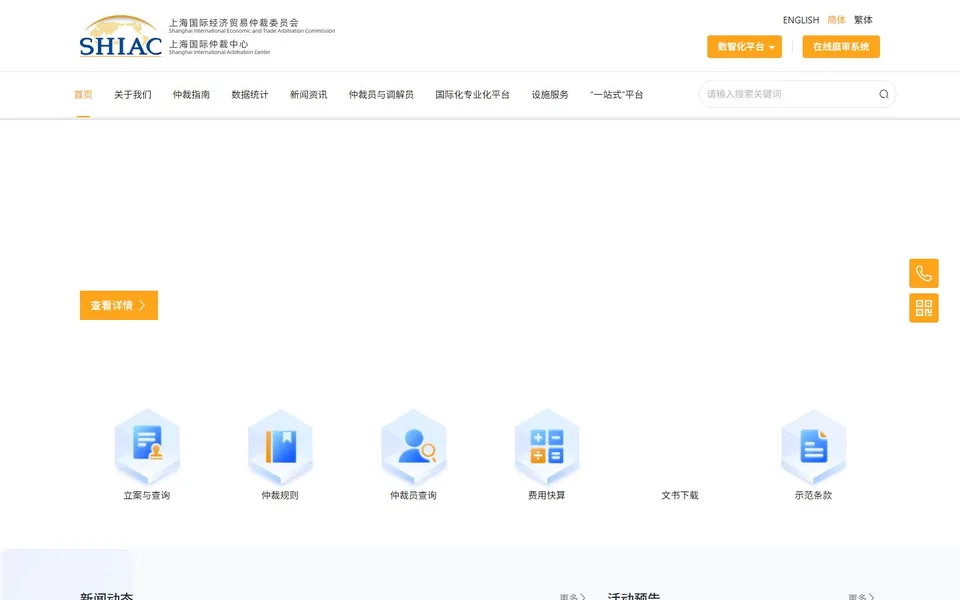Open the 设施服务 menu
Viewport: 960px width, 600px height.
550,94
